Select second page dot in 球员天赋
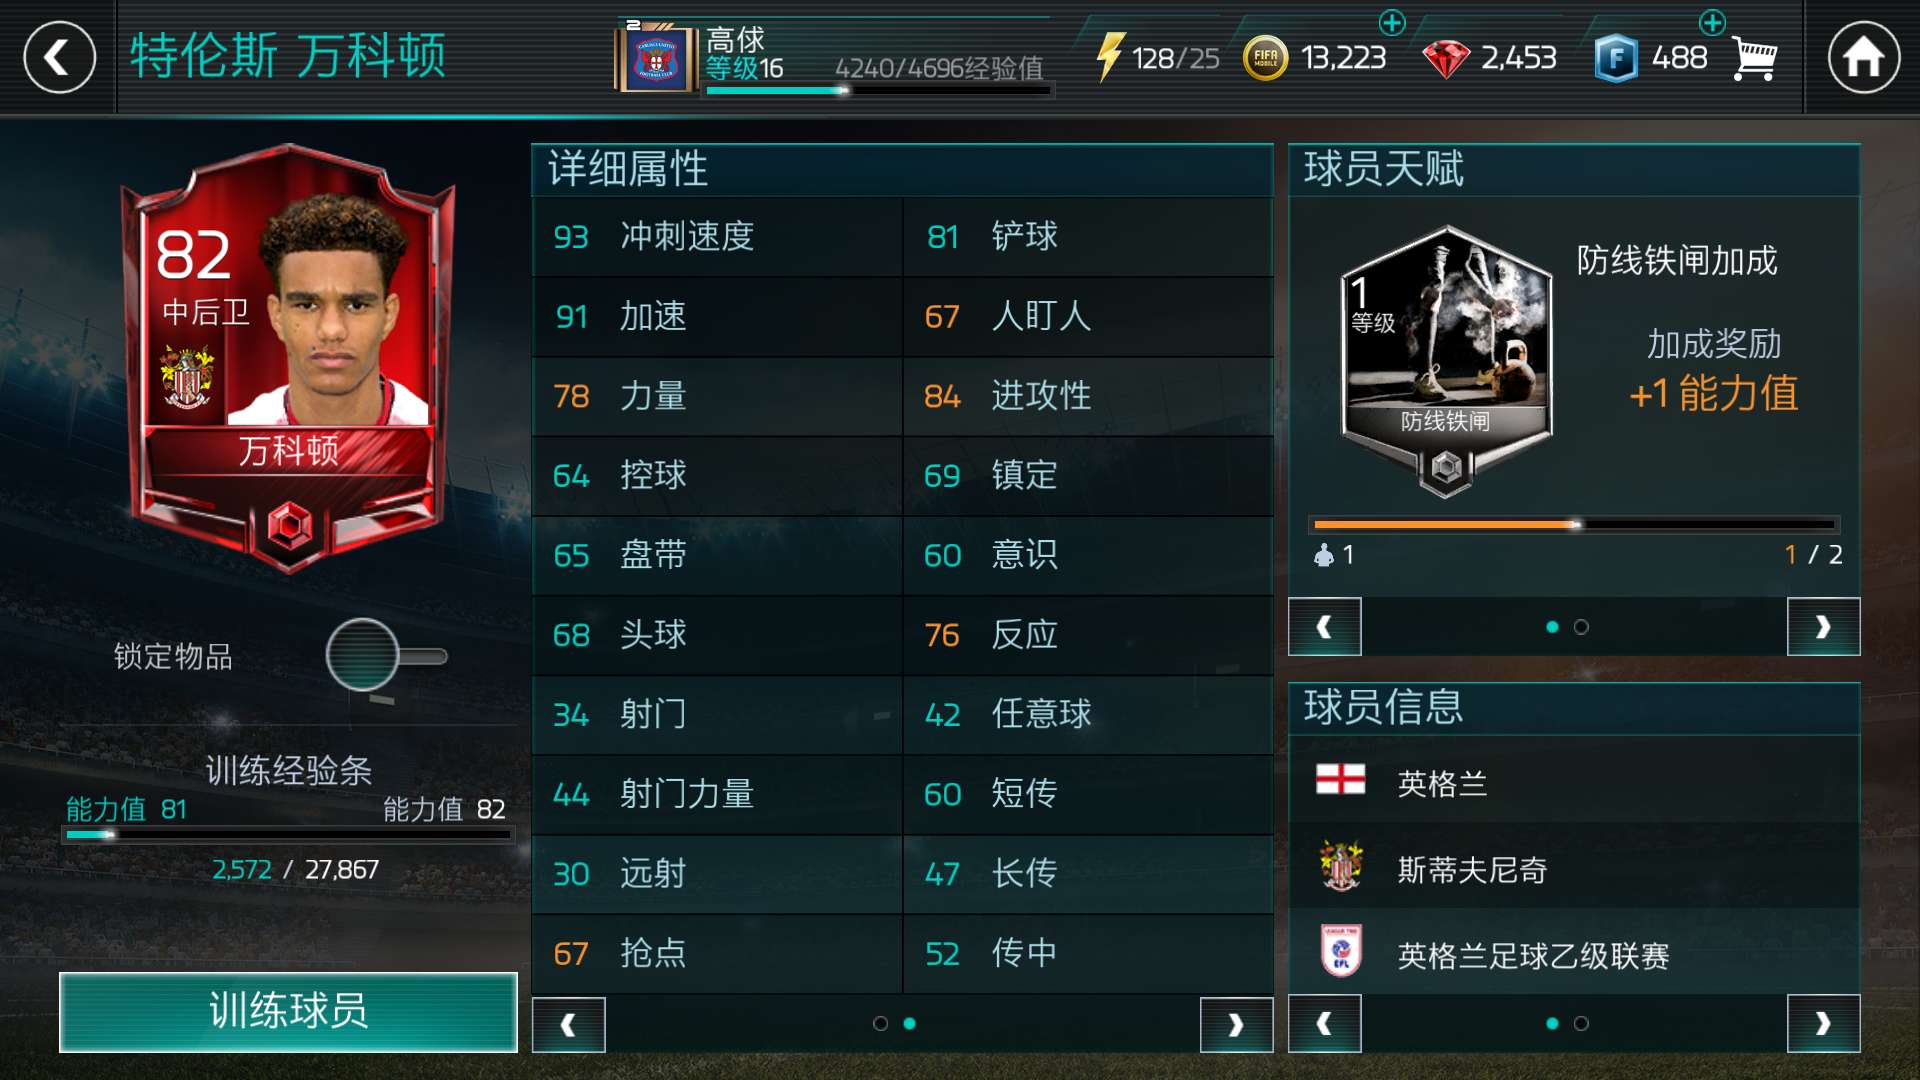 pyautogui.click(x=1581, y=627)
